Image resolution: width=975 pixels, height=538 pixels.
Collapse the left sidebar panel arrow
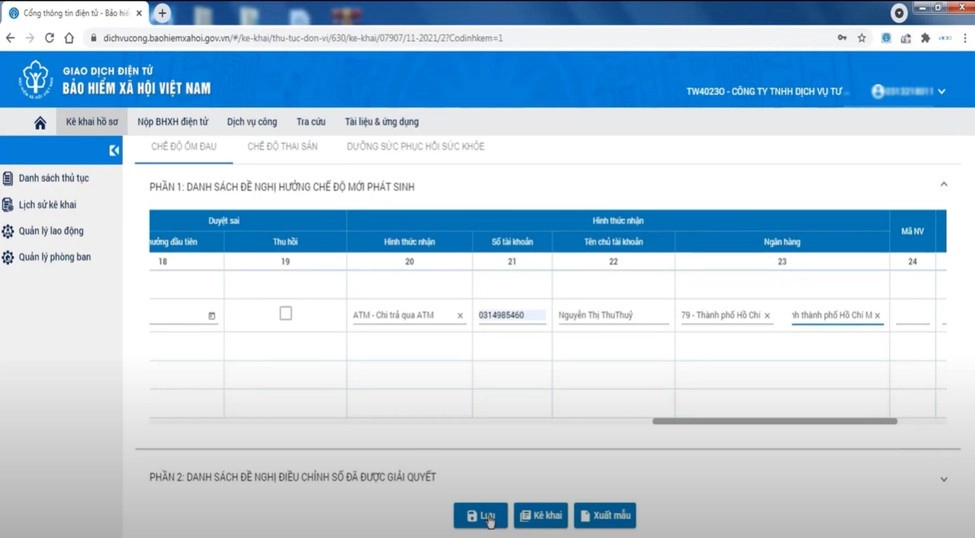(114, 150)
